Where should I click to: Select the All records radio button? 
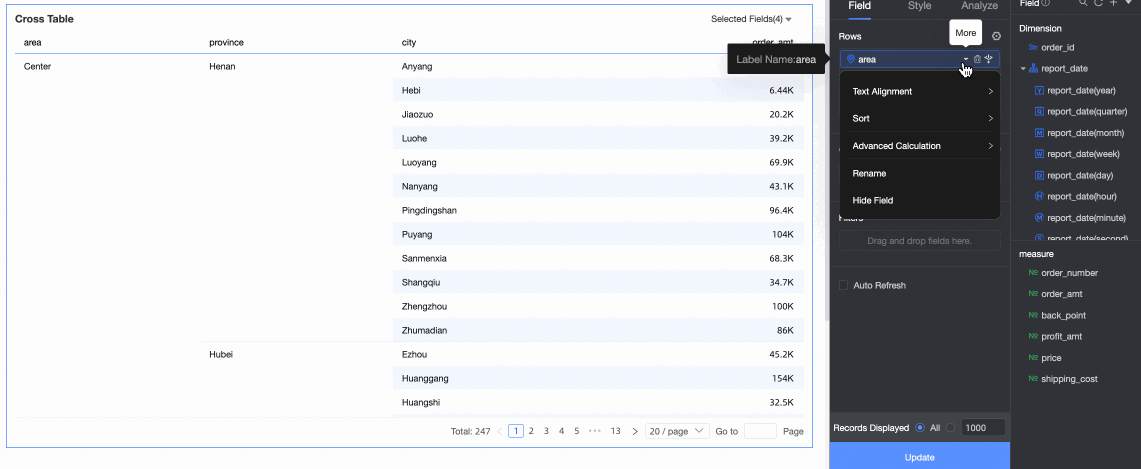coord(920,428)
